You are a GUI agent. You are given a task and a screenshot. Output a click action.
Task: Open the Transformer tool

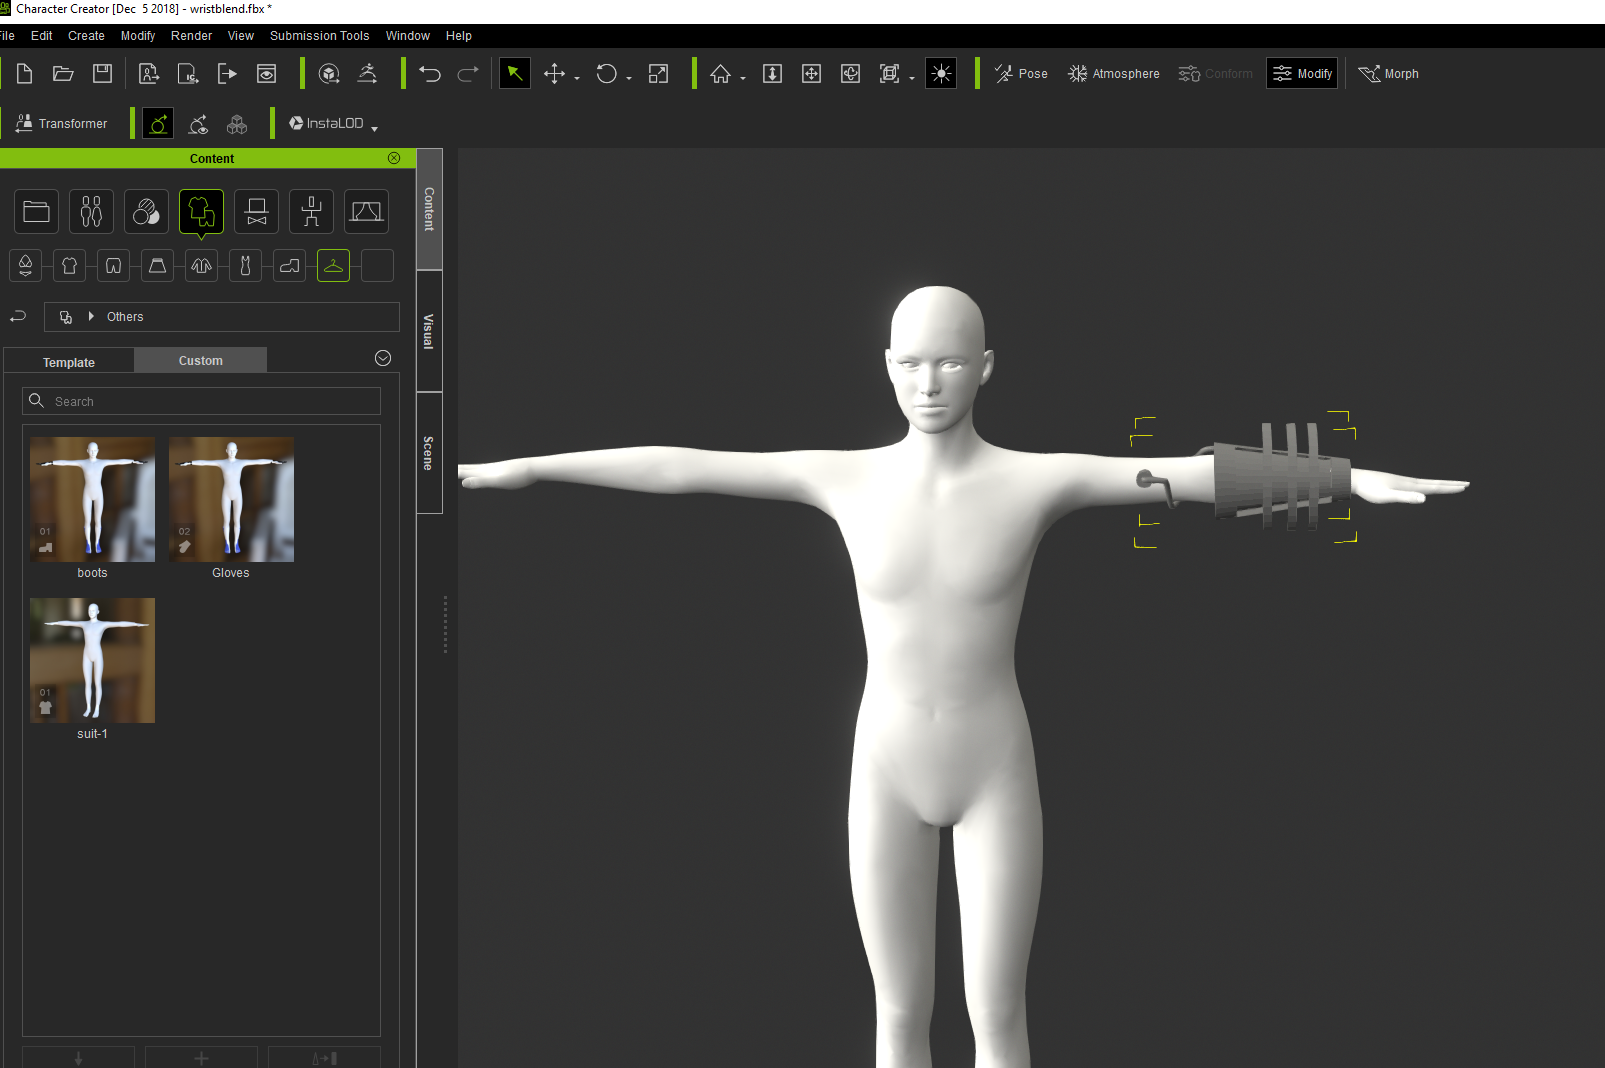[62, 123]
